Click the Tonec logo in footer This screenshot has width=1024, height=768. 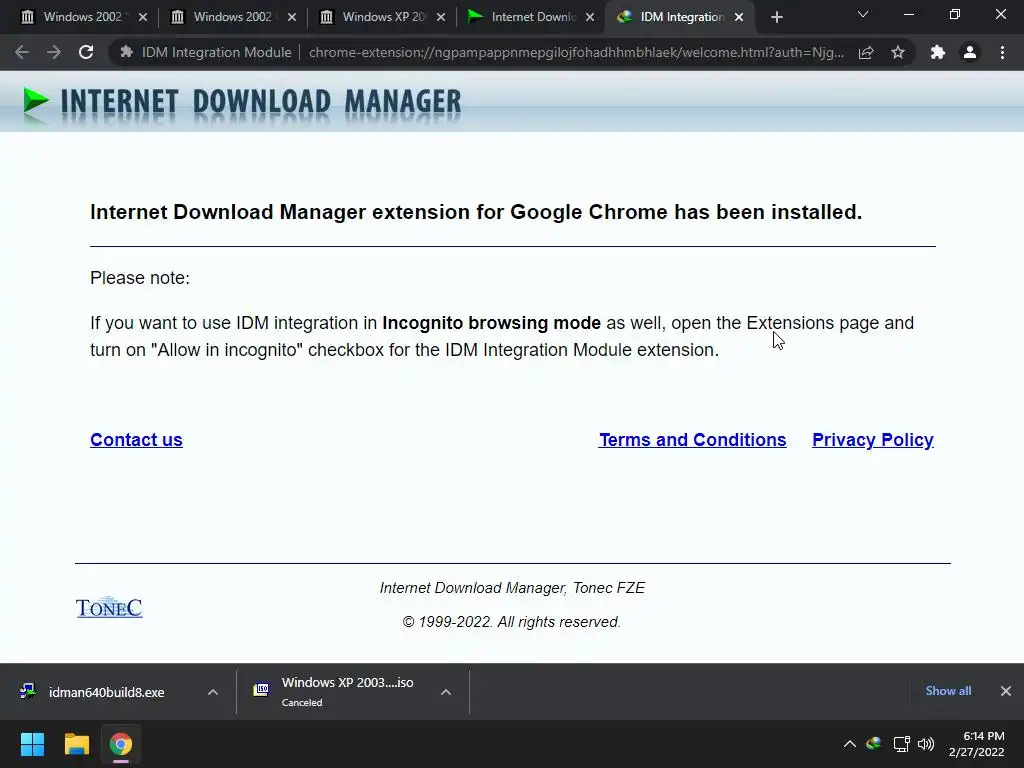[x=109, y=607]
